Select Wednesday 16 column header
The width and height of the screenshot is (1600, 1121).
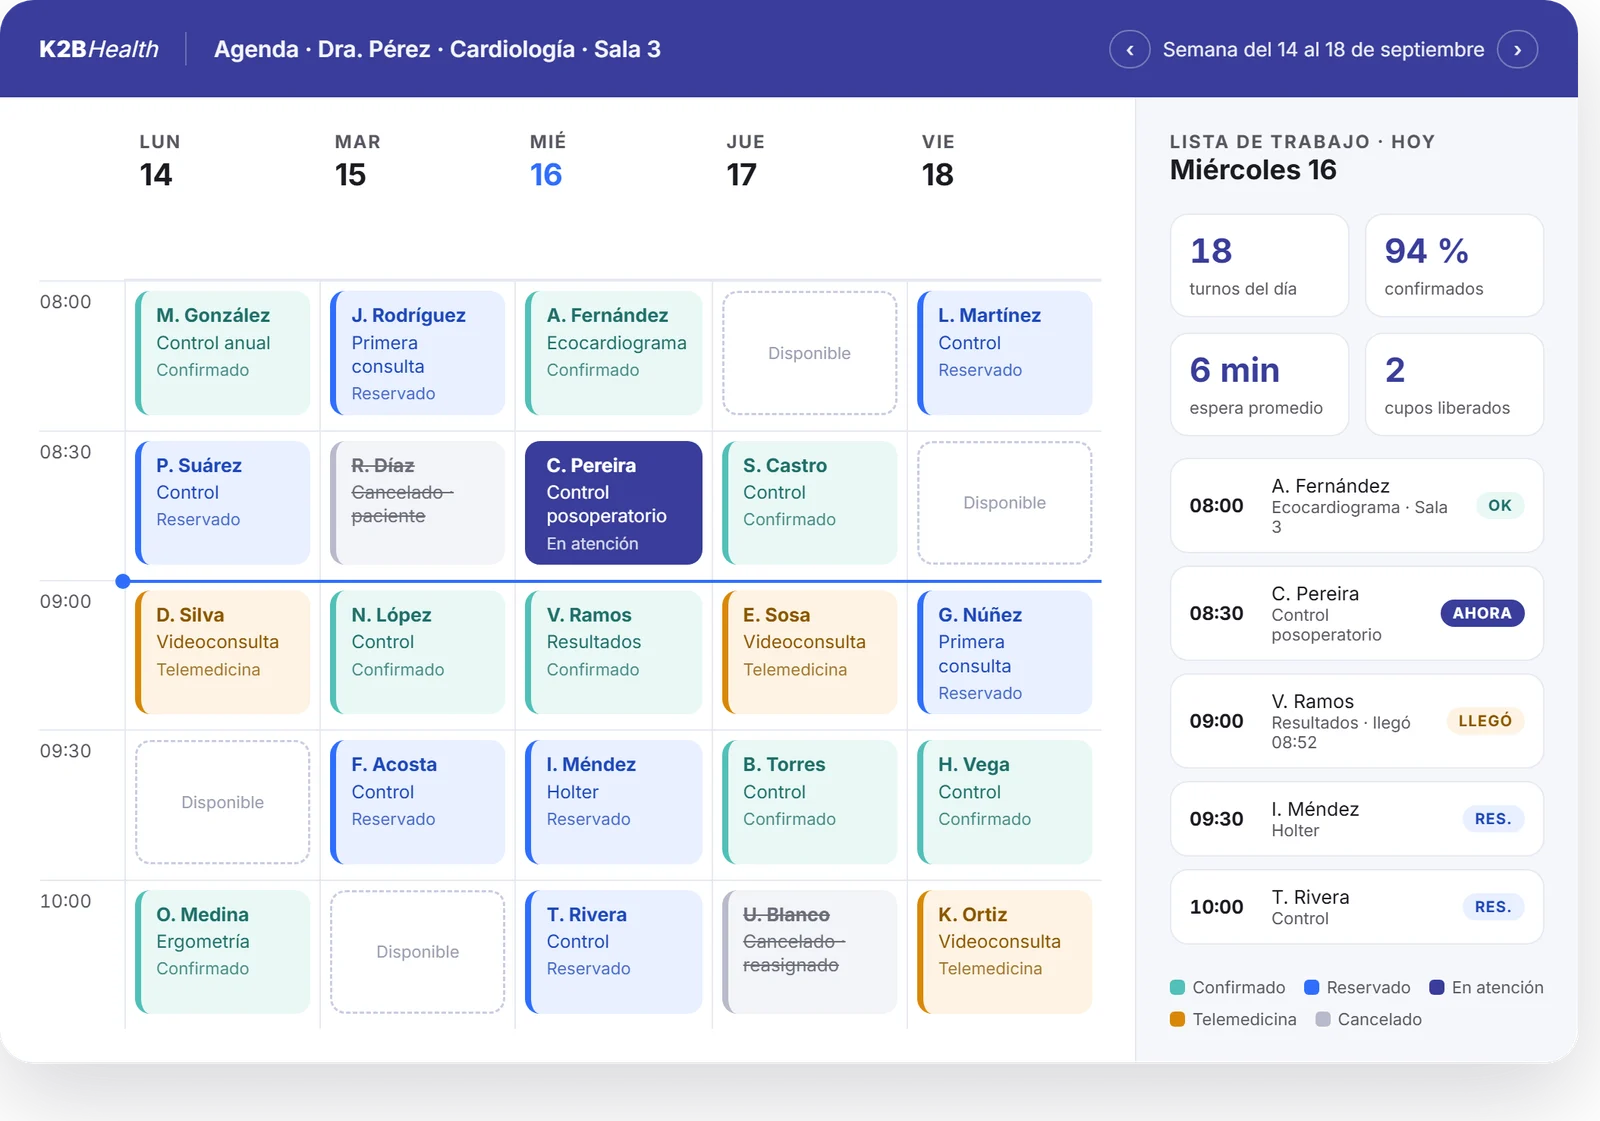click(x=547, y=161)
